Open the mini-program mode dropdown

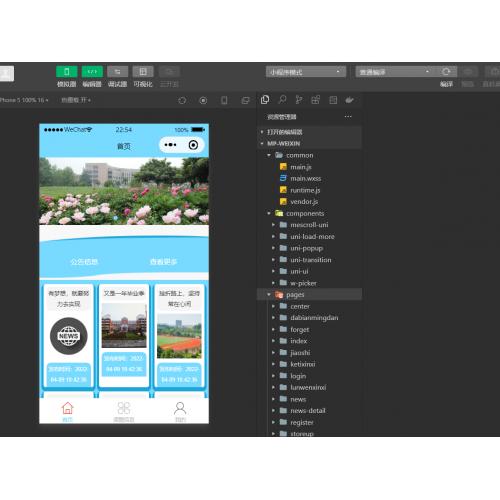(306, 72)
